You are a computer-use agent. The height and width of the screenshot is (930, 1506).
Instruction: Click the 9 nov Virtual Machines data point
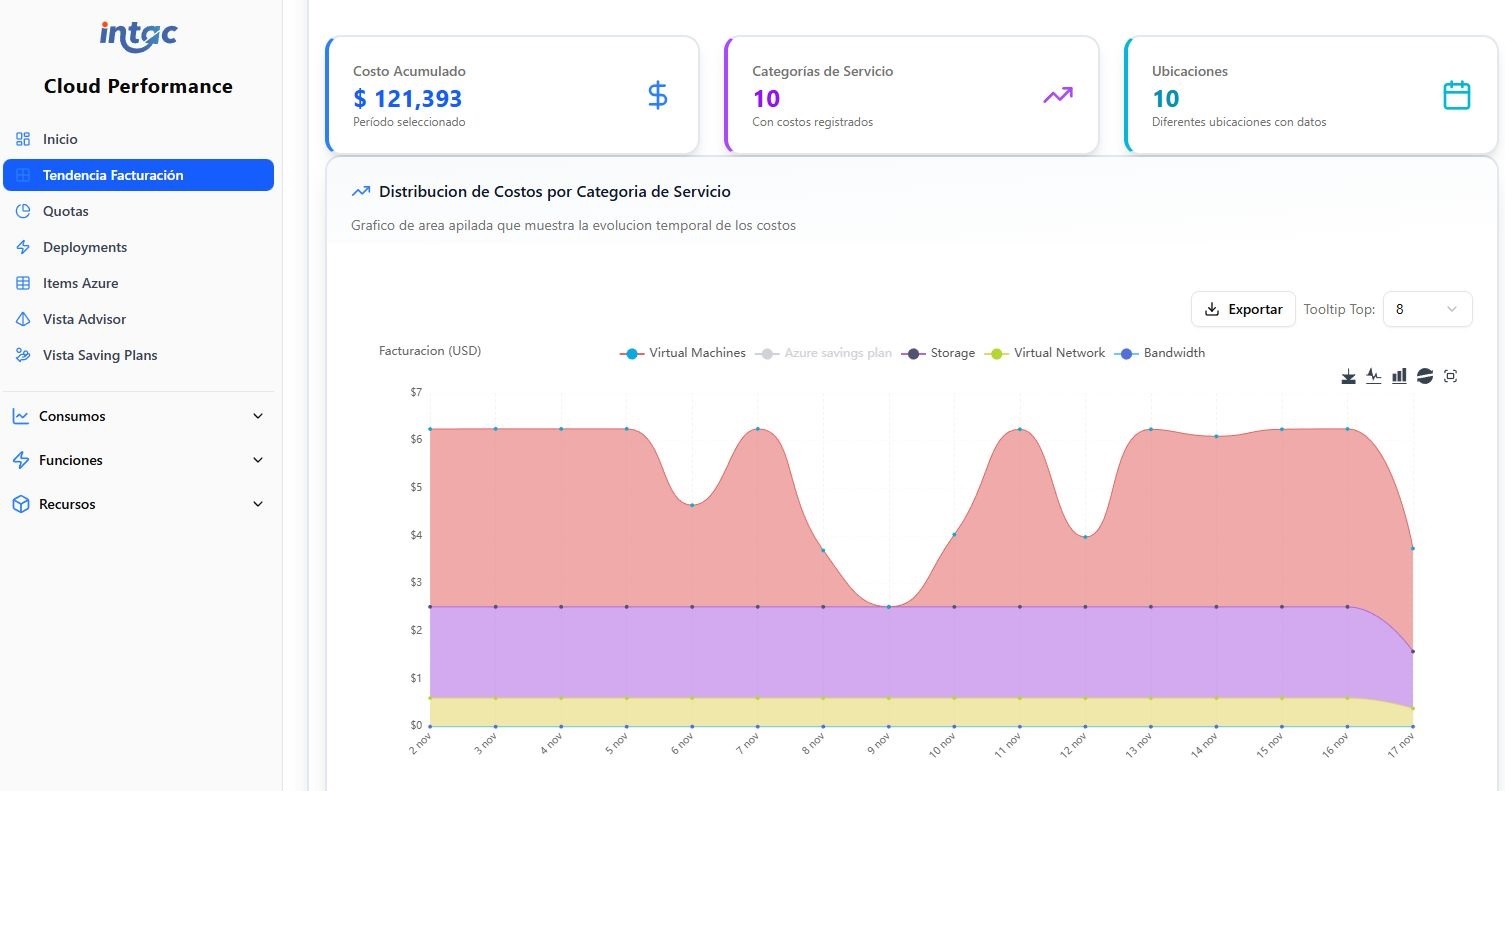point(889,607)
